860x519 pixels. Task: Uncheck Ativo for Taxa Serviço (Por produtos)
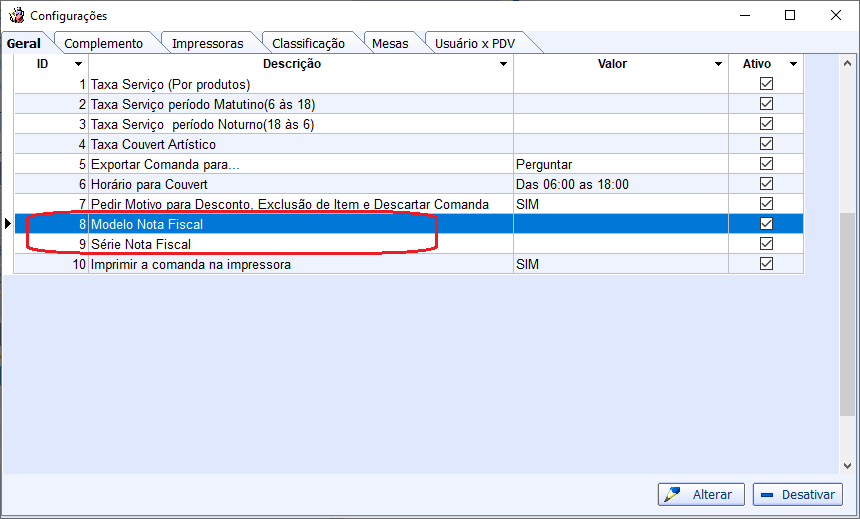tap(766, 84)
